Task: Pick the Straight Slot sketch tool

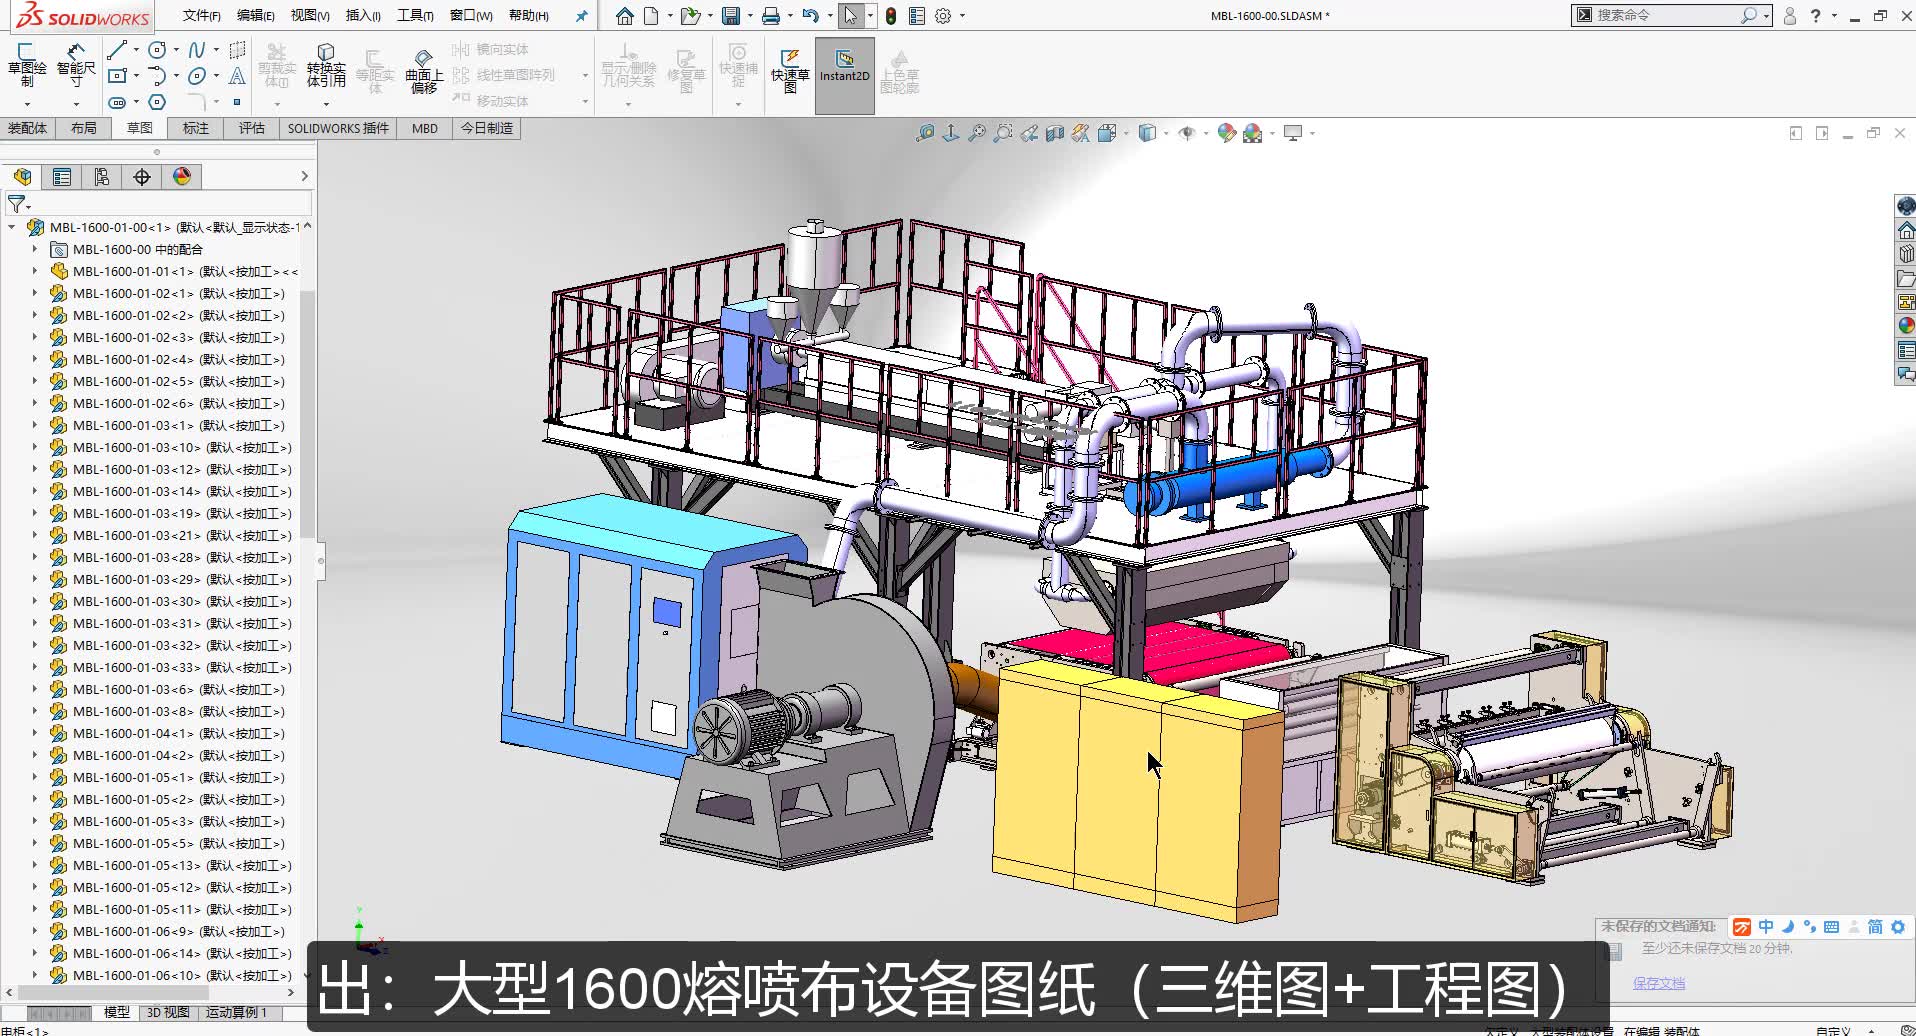Action: pyautogui.click(x=118, y=102)
